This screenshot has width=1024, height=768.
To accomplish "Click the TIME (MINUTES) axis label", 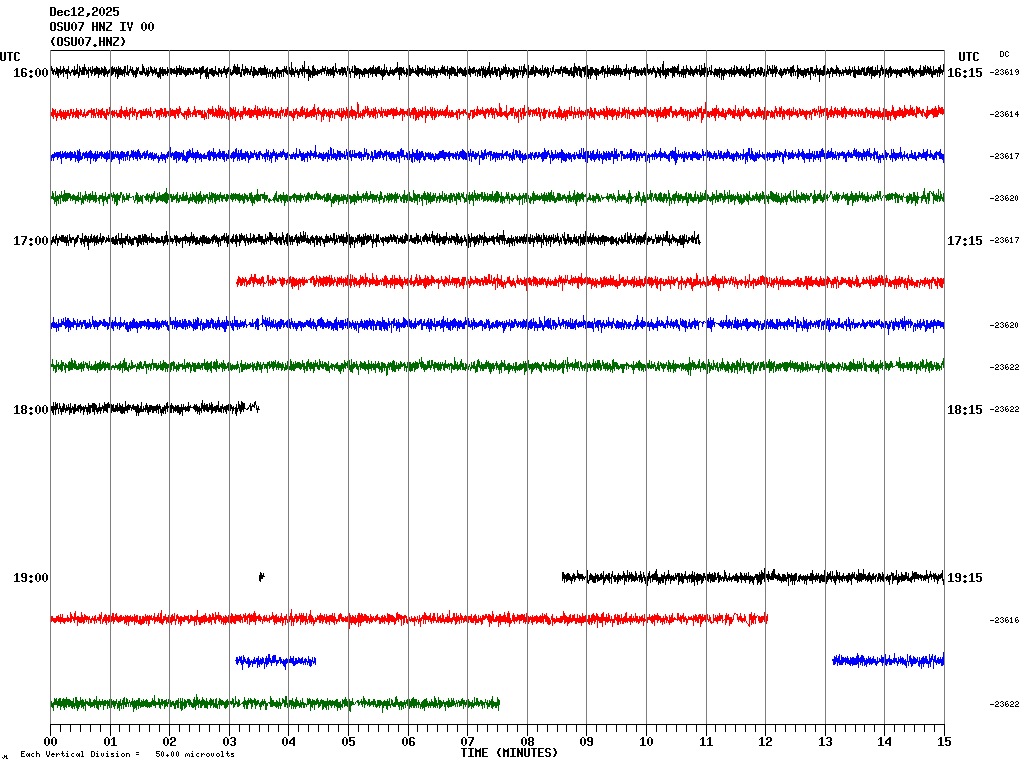I will [x=509, y=753].
